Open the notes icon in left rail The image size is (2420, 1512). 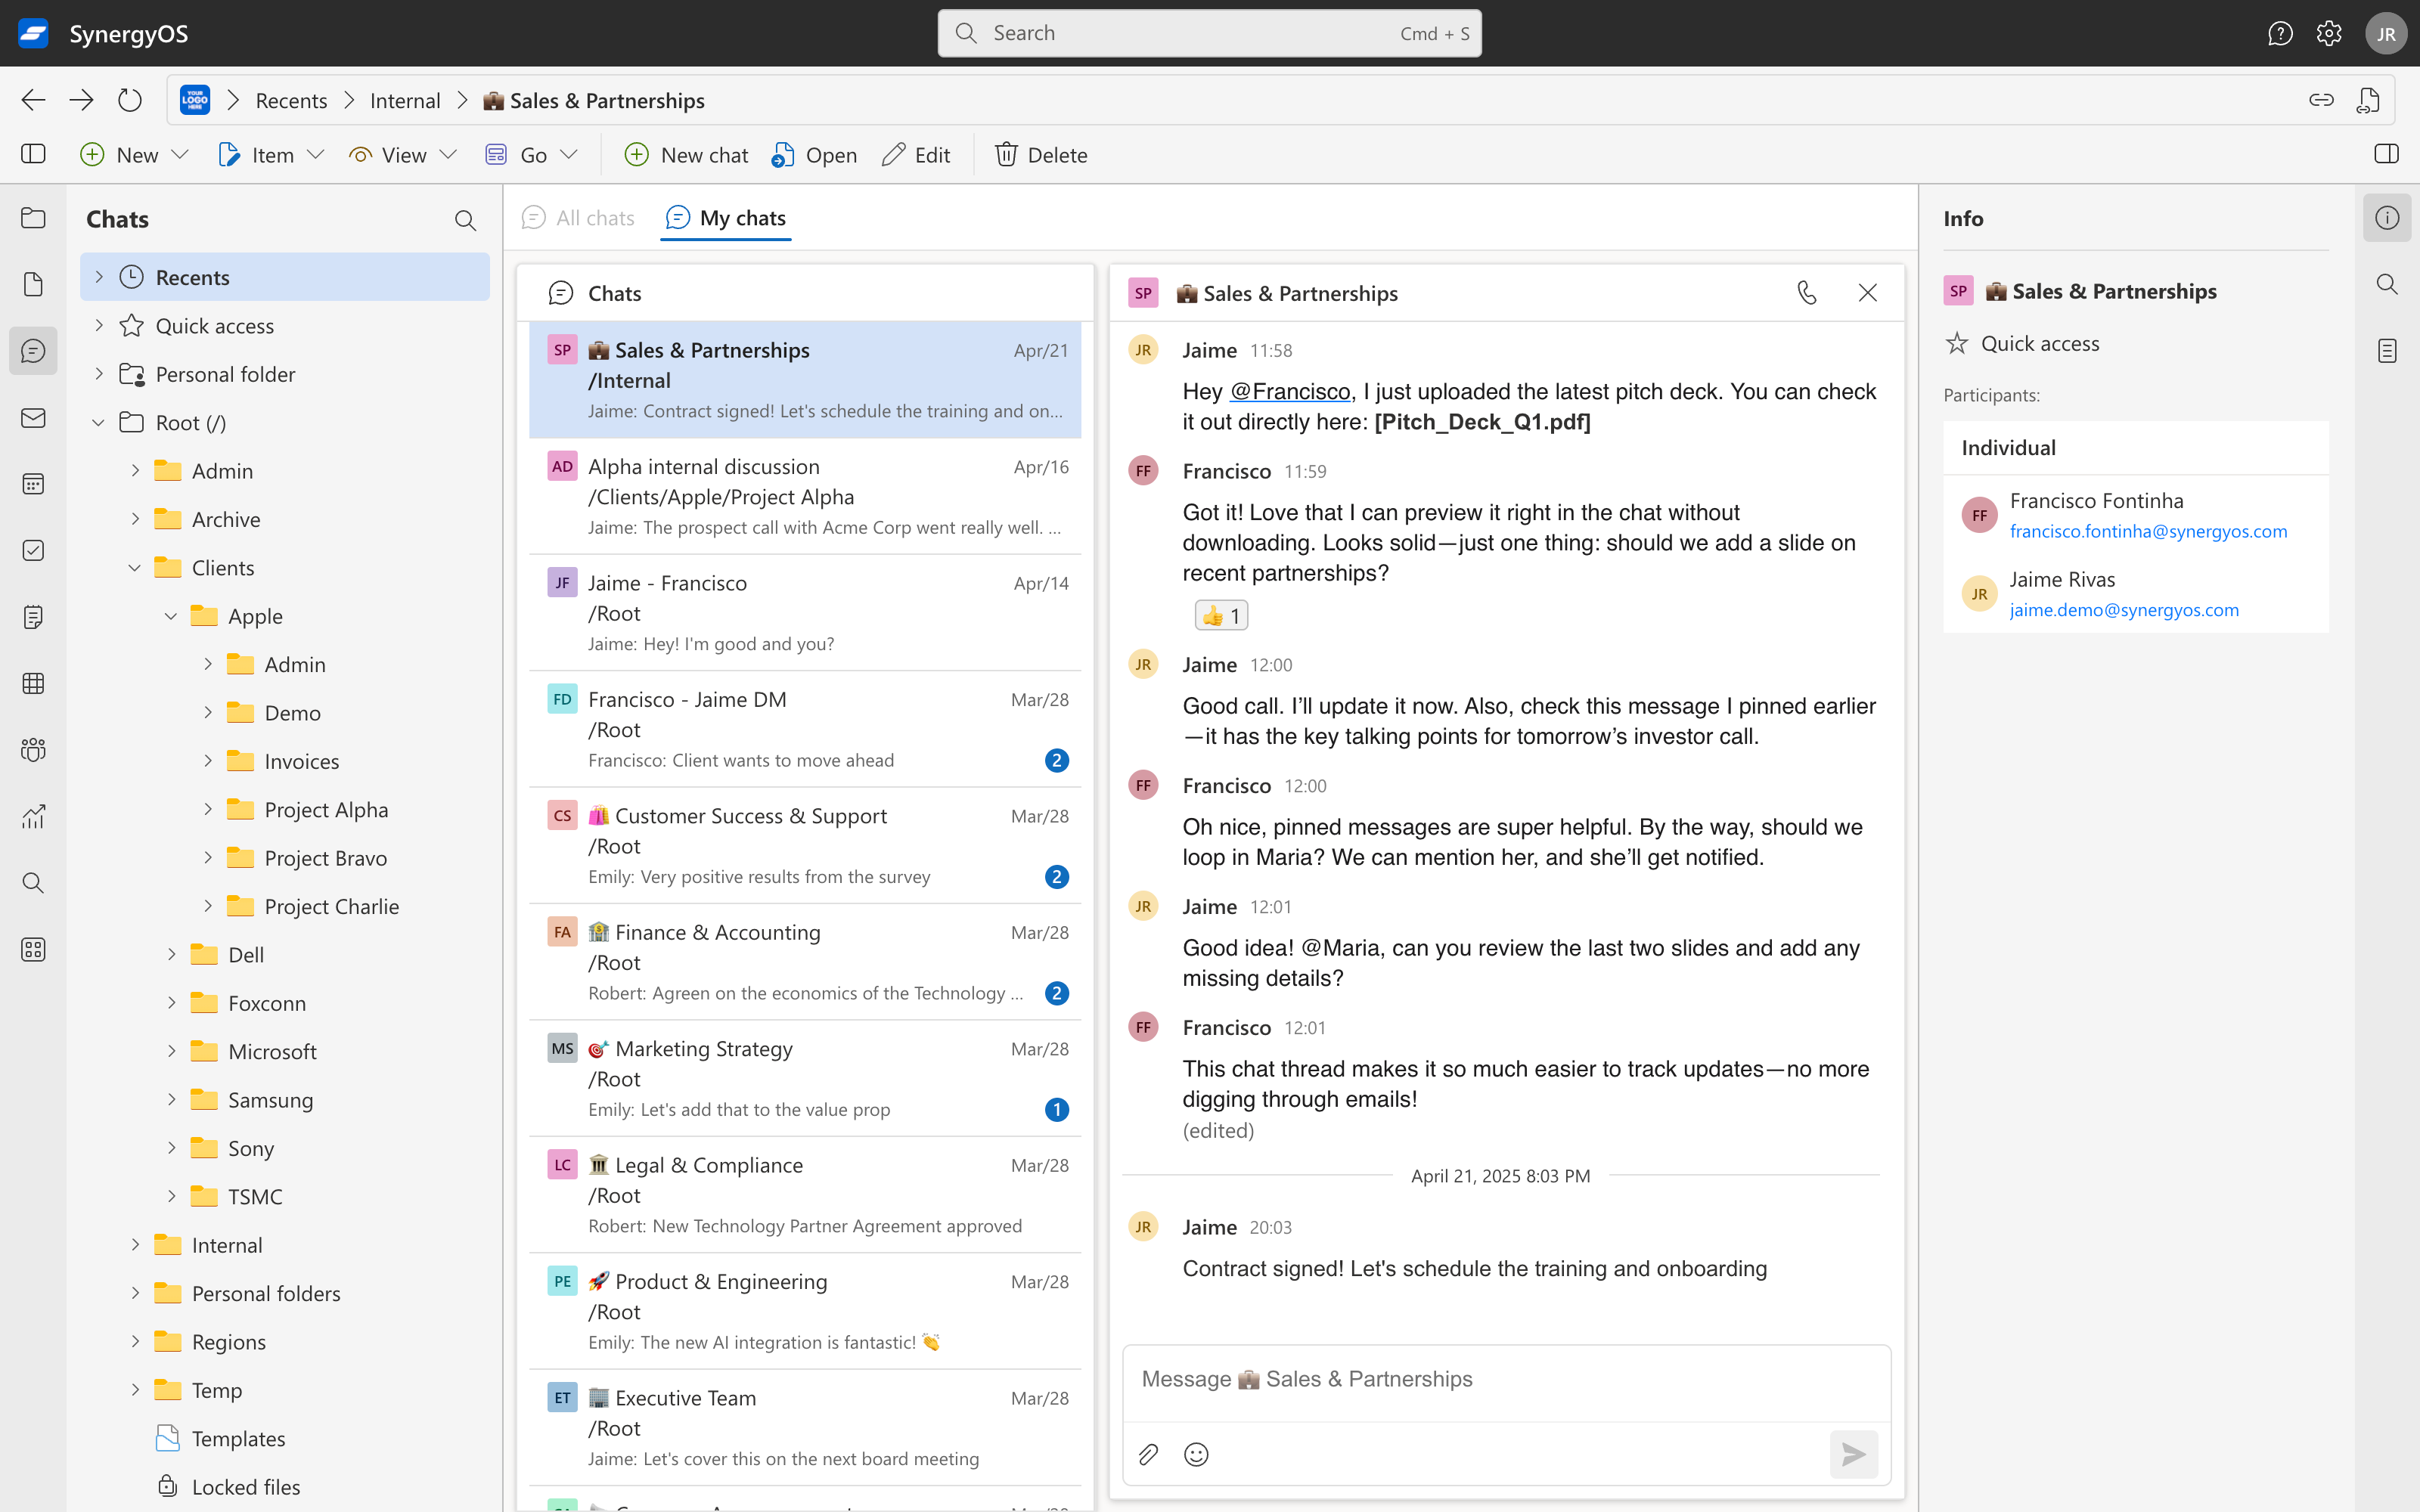[x=33, y=617]
